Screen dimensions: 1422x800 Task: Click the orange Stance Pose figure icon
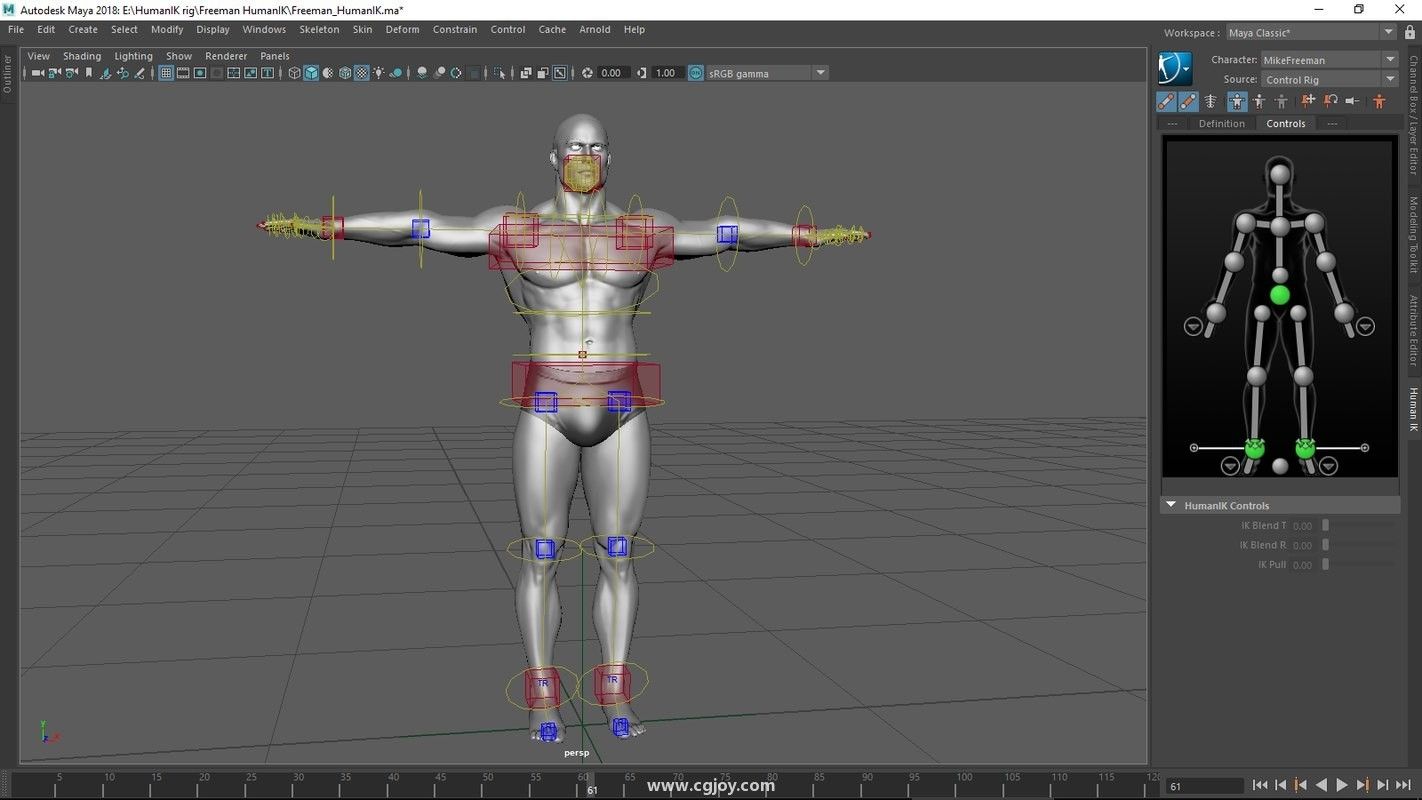(1379, 101)
